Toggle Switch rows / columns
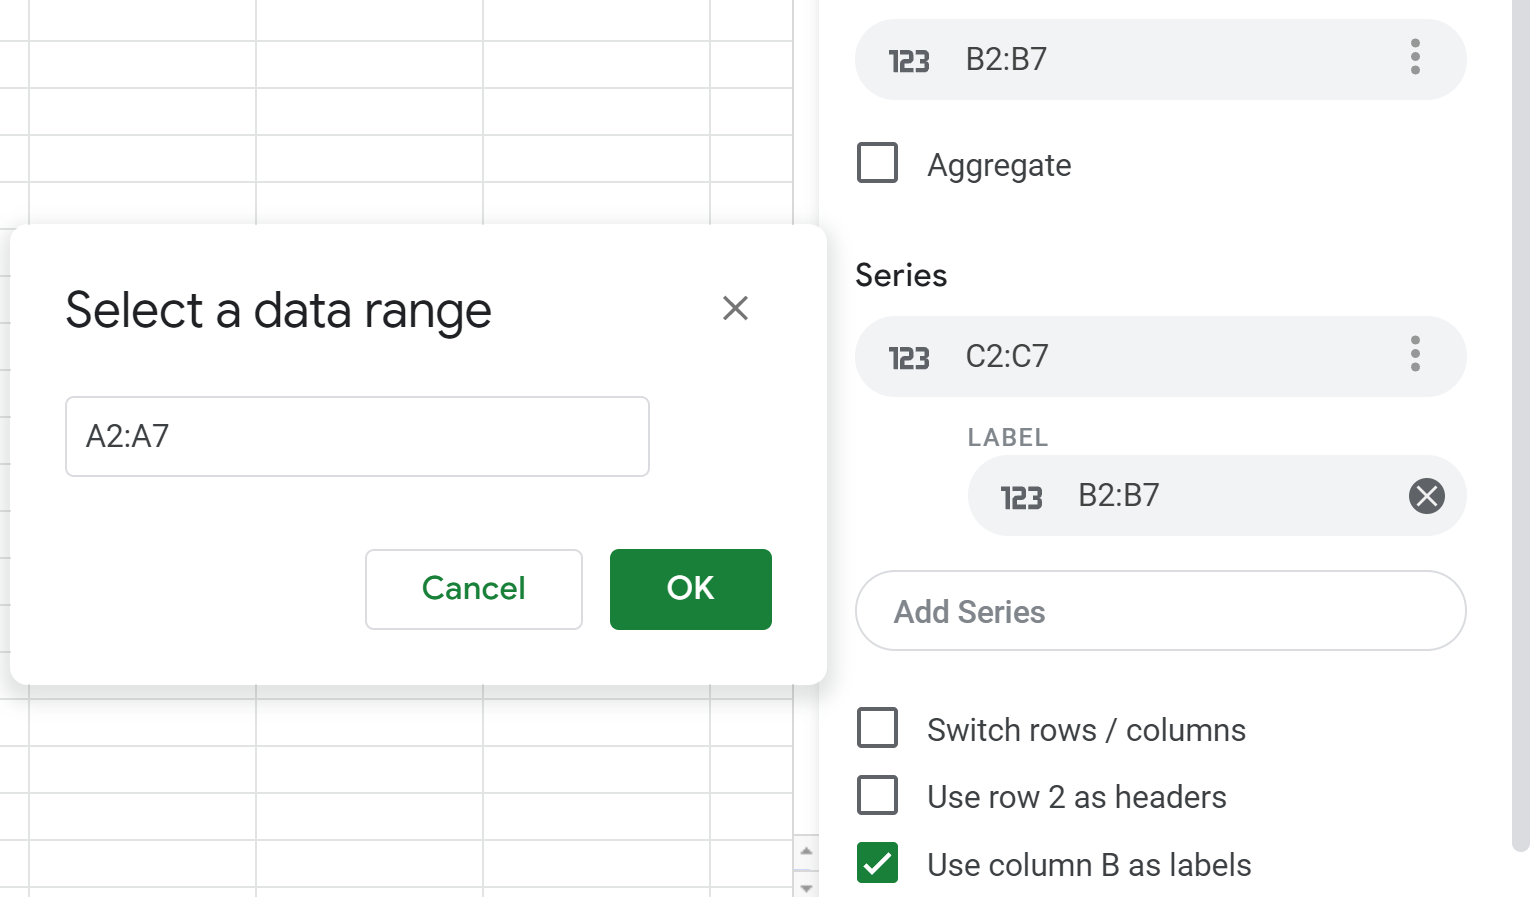 [877, 728]
